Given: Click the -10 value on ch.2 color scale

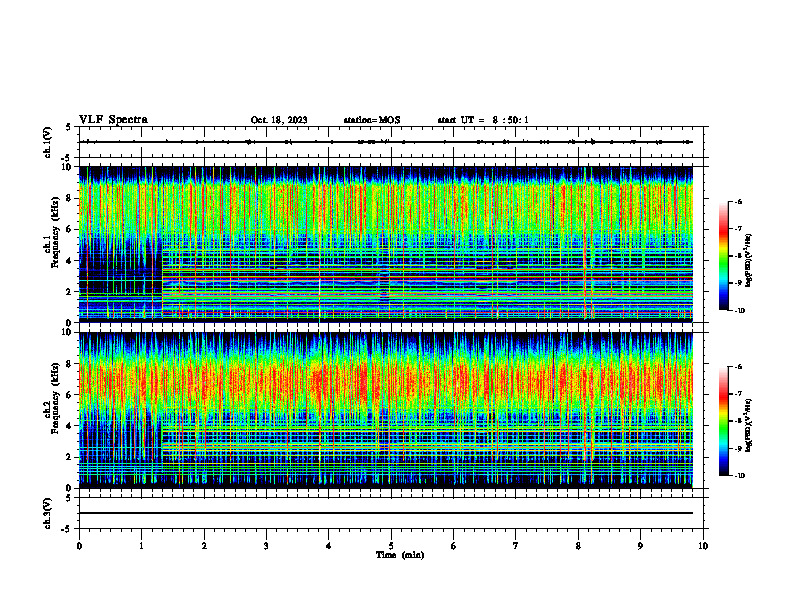Looking at the screenshot, I should [739, 476].
